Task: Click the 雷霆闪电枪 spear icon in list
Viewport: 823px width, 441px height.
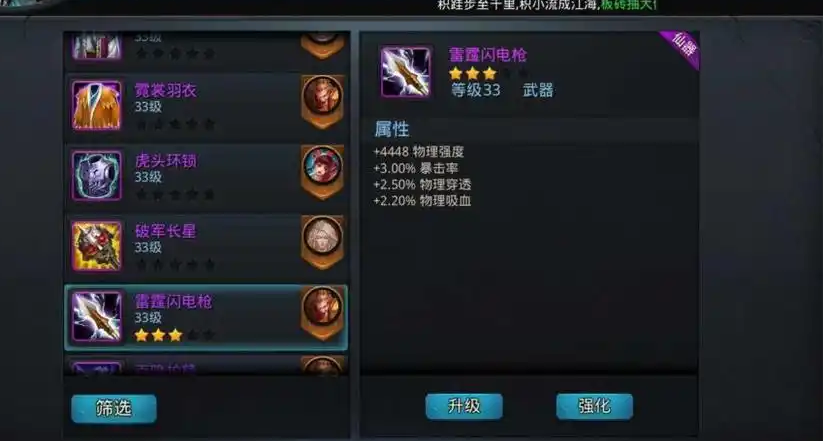Action: [97, 317]
